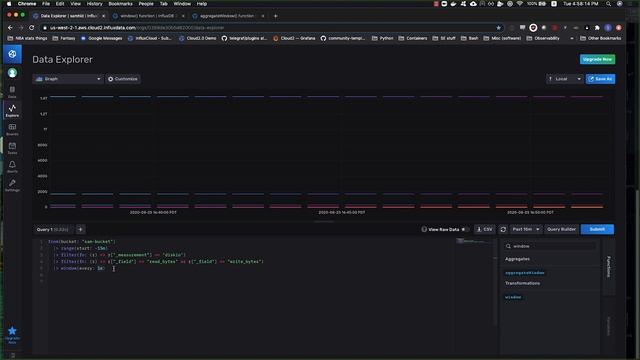Open the user account avatar icon
This screenshot has height=360, width=640.
coord(12,73)
